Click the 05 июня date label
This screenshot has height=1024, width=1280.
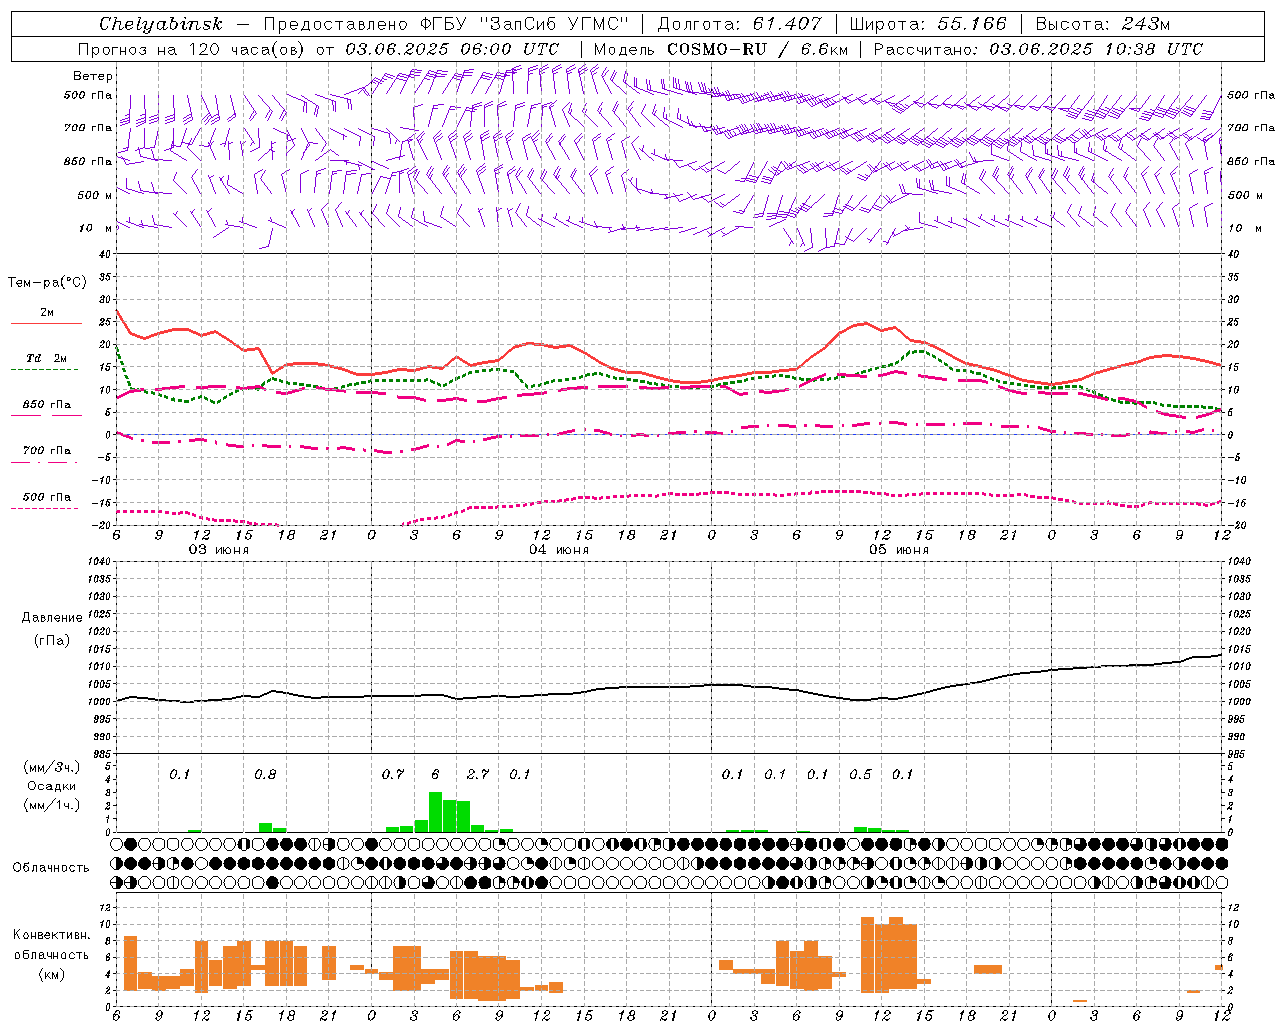tap(899, 550)
